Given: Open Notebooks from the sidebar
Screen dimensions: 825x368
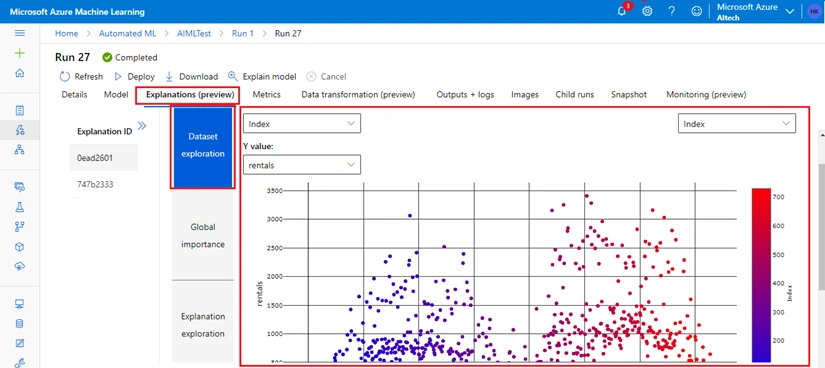Looking at the screenshot, I should (x=20, y=111).
